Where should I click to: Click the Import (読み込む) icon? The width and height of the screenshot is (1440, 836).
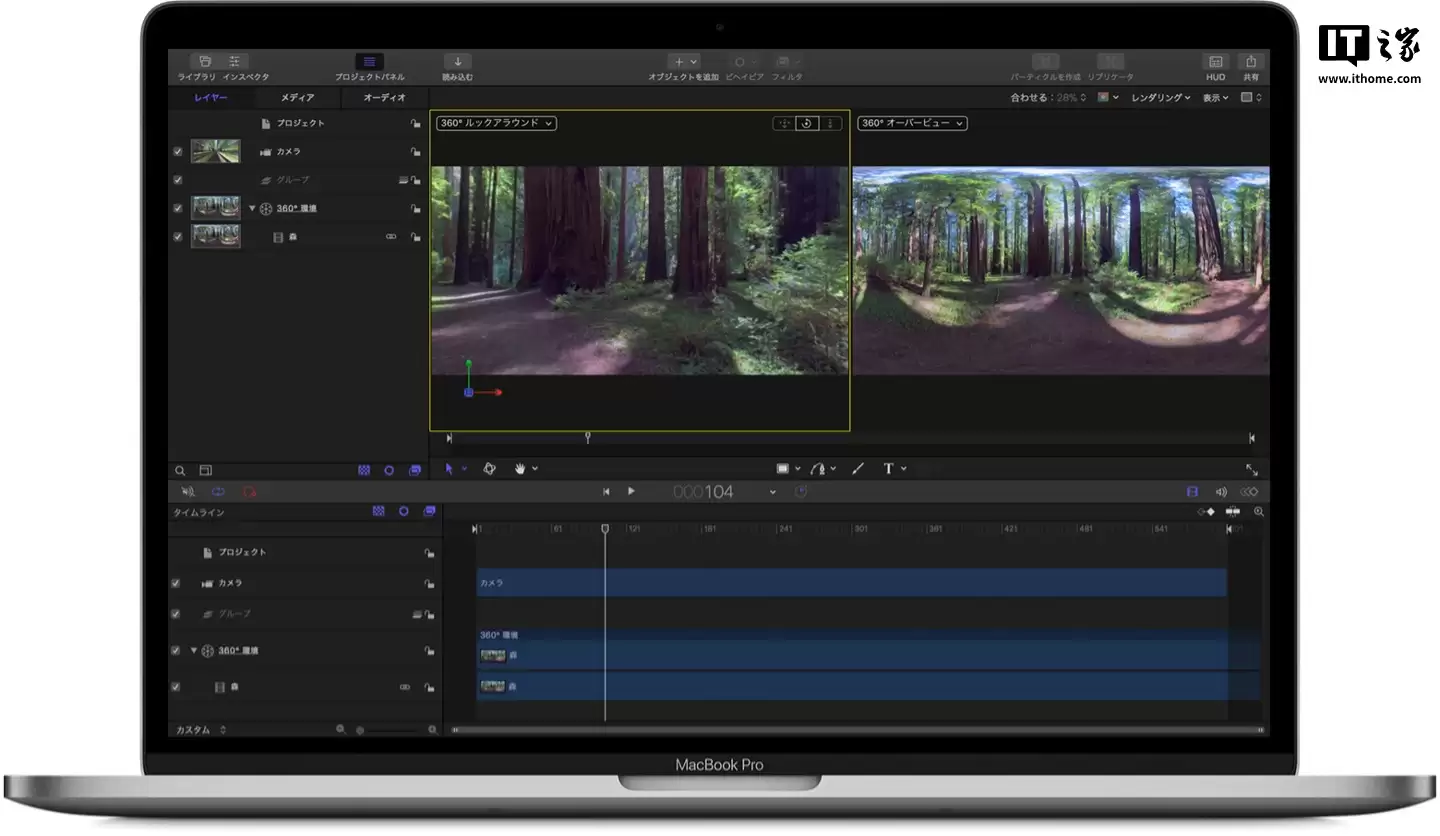457,61
